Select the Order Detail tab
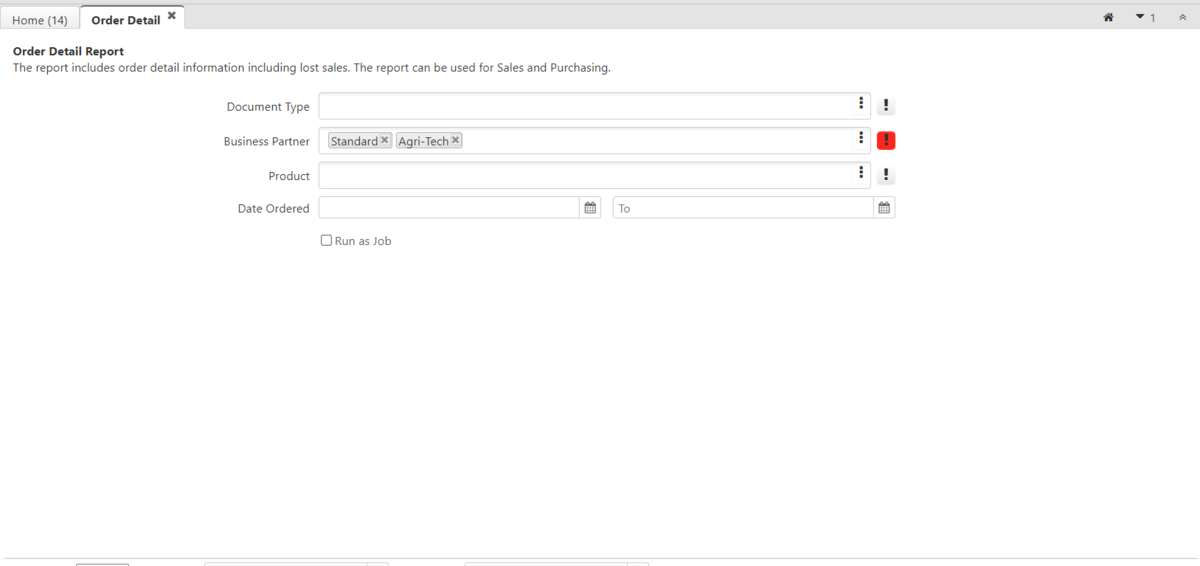Viewport: 1200px width, 566px height. (125, 20)
